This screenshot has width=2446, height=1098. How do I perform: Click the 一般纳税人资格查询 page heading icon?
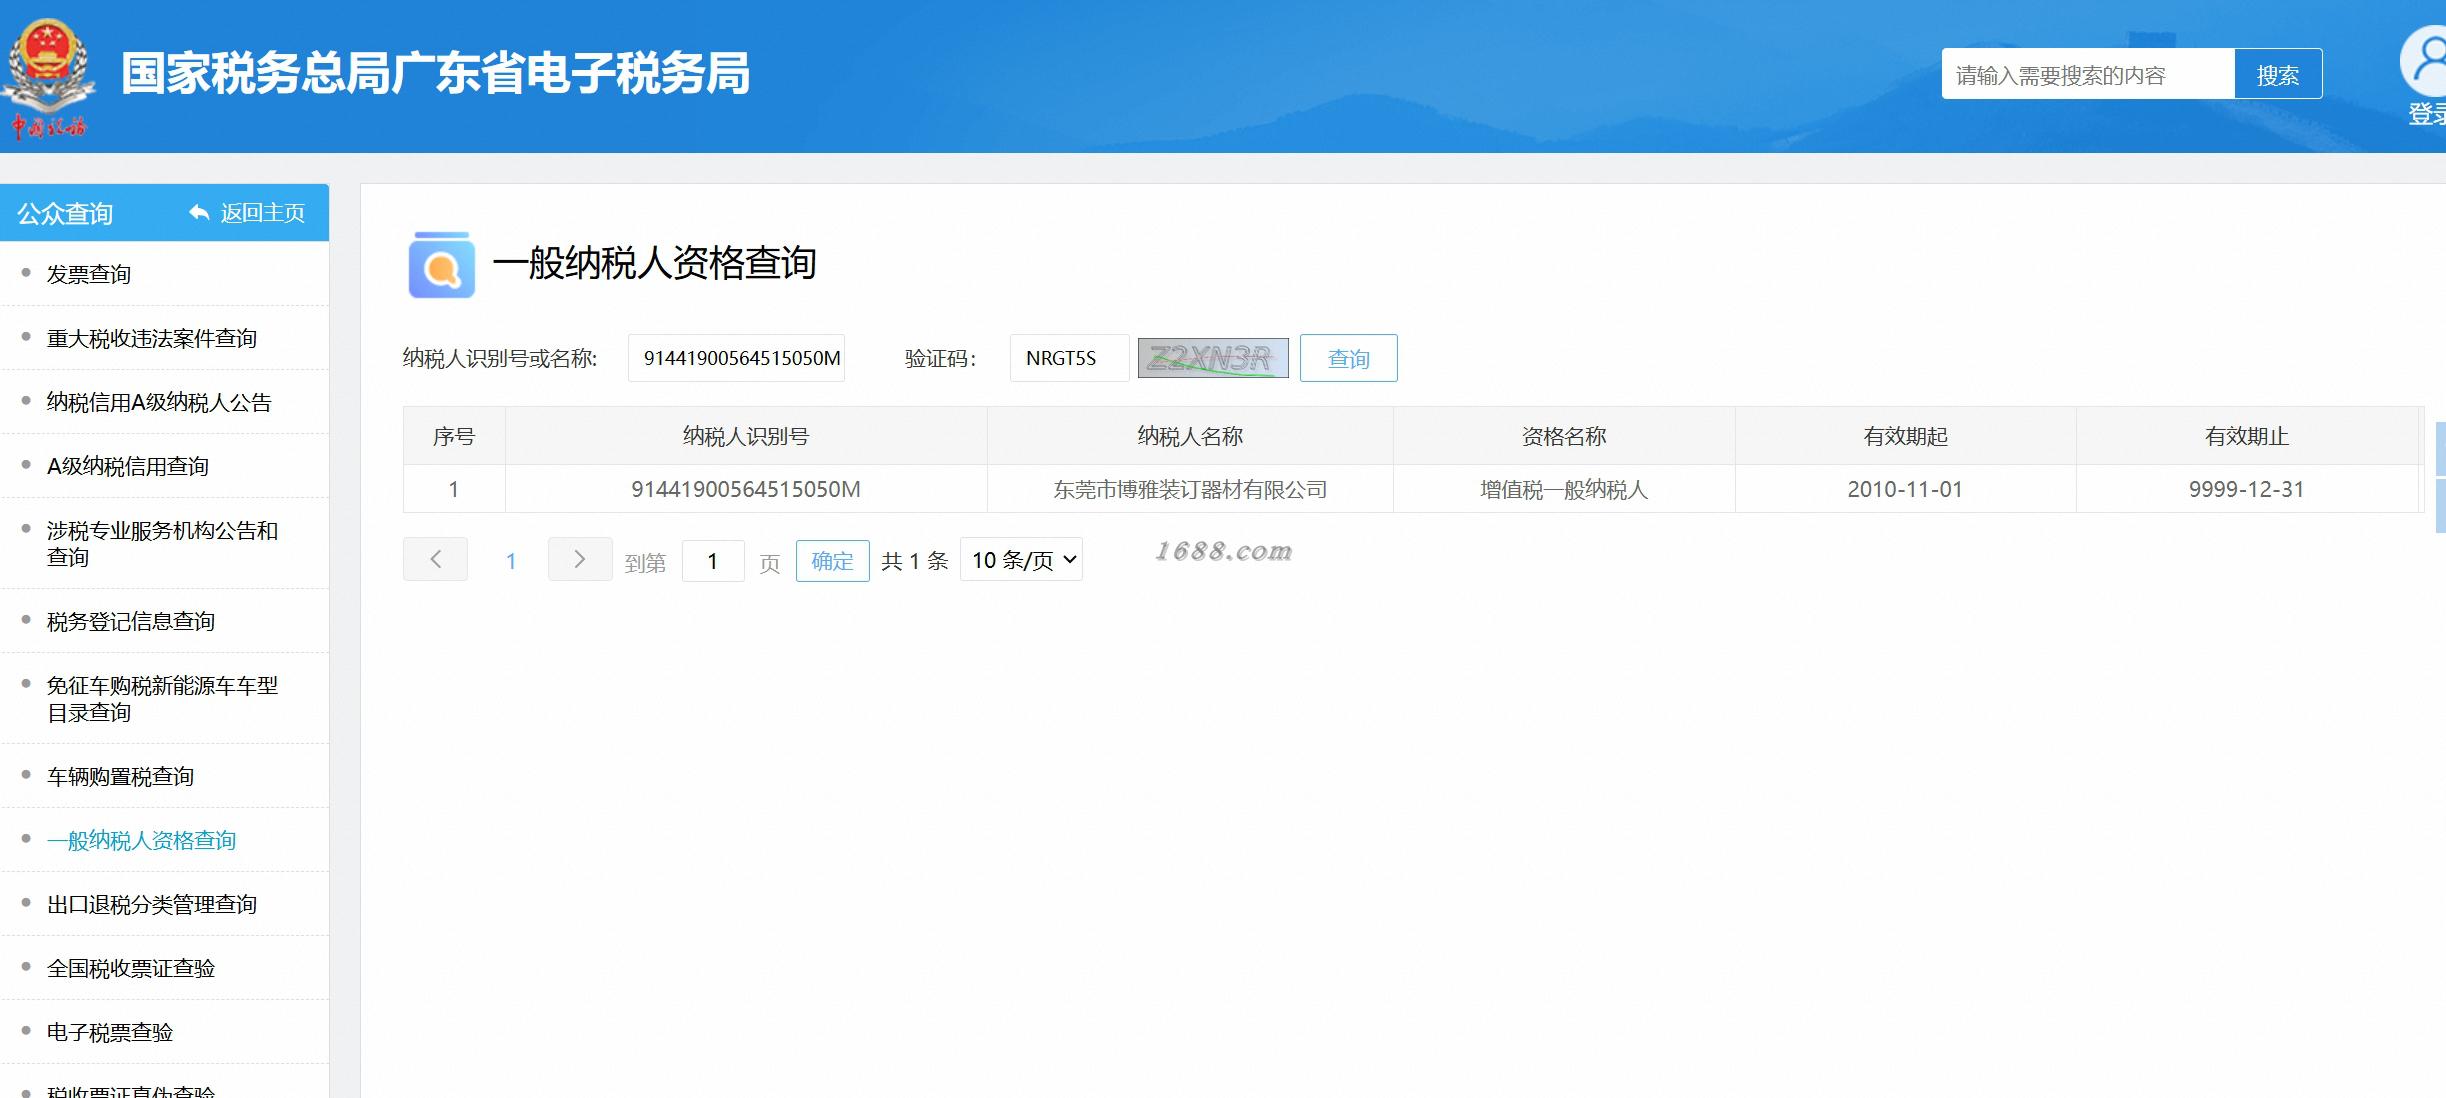[x=441, y=265]
